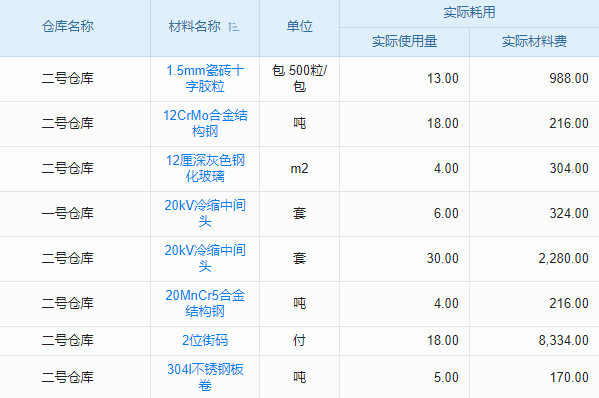Click the sort icon beside 材料名称

click(233, 27)
